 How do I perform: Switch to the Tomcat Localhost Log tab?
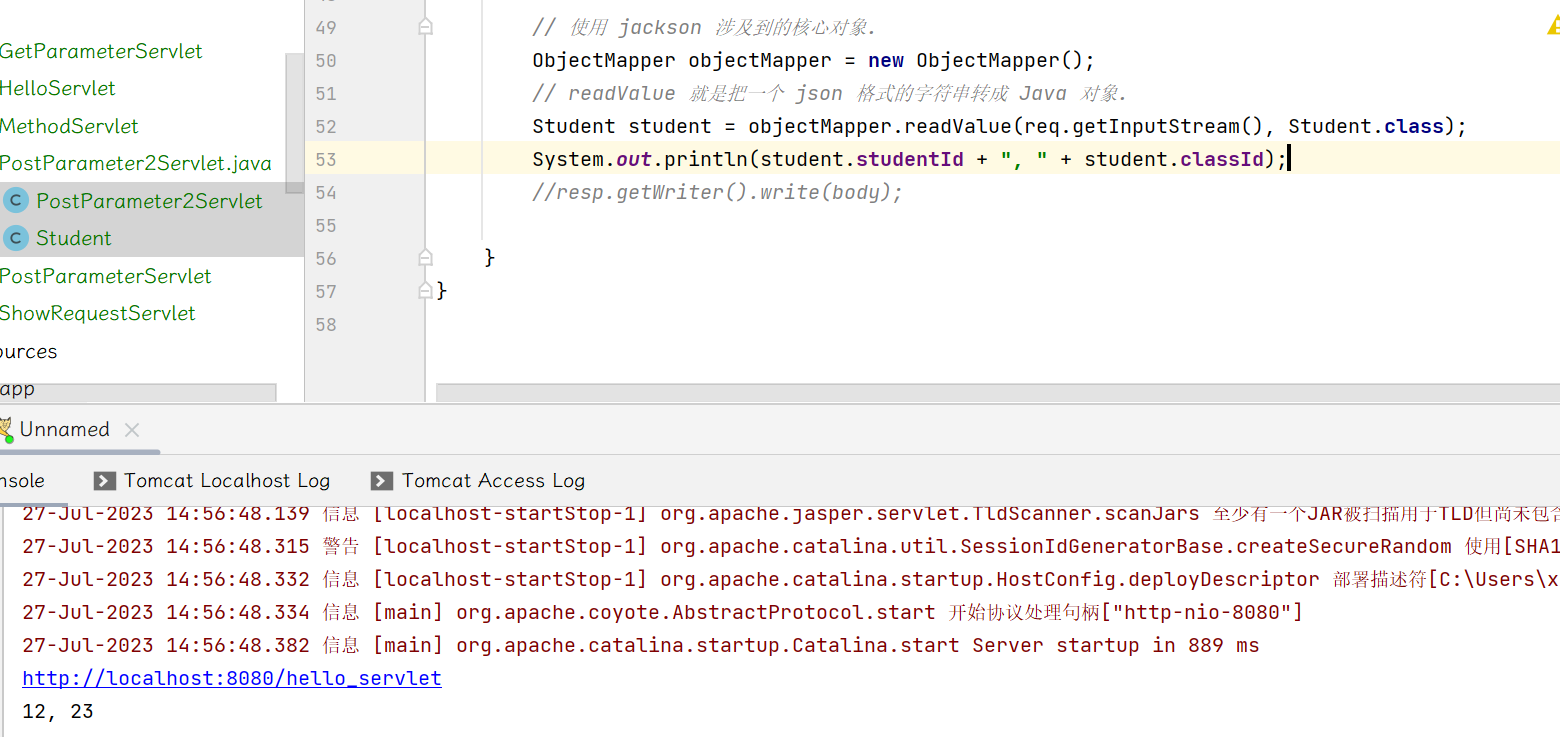coord(212,481)
